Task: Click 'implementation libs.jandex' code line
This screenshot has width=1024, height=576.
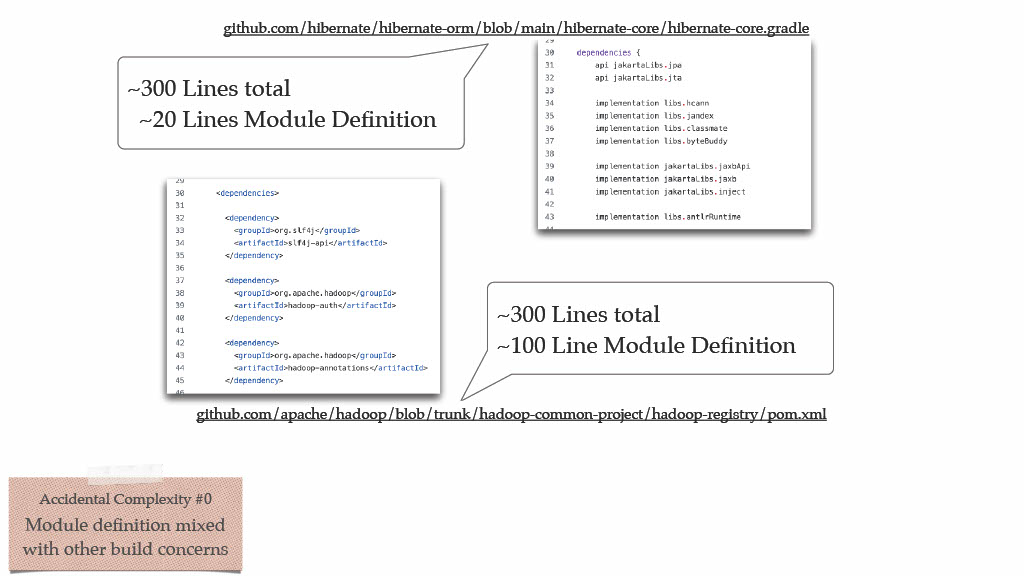Action: pos(654,116)
